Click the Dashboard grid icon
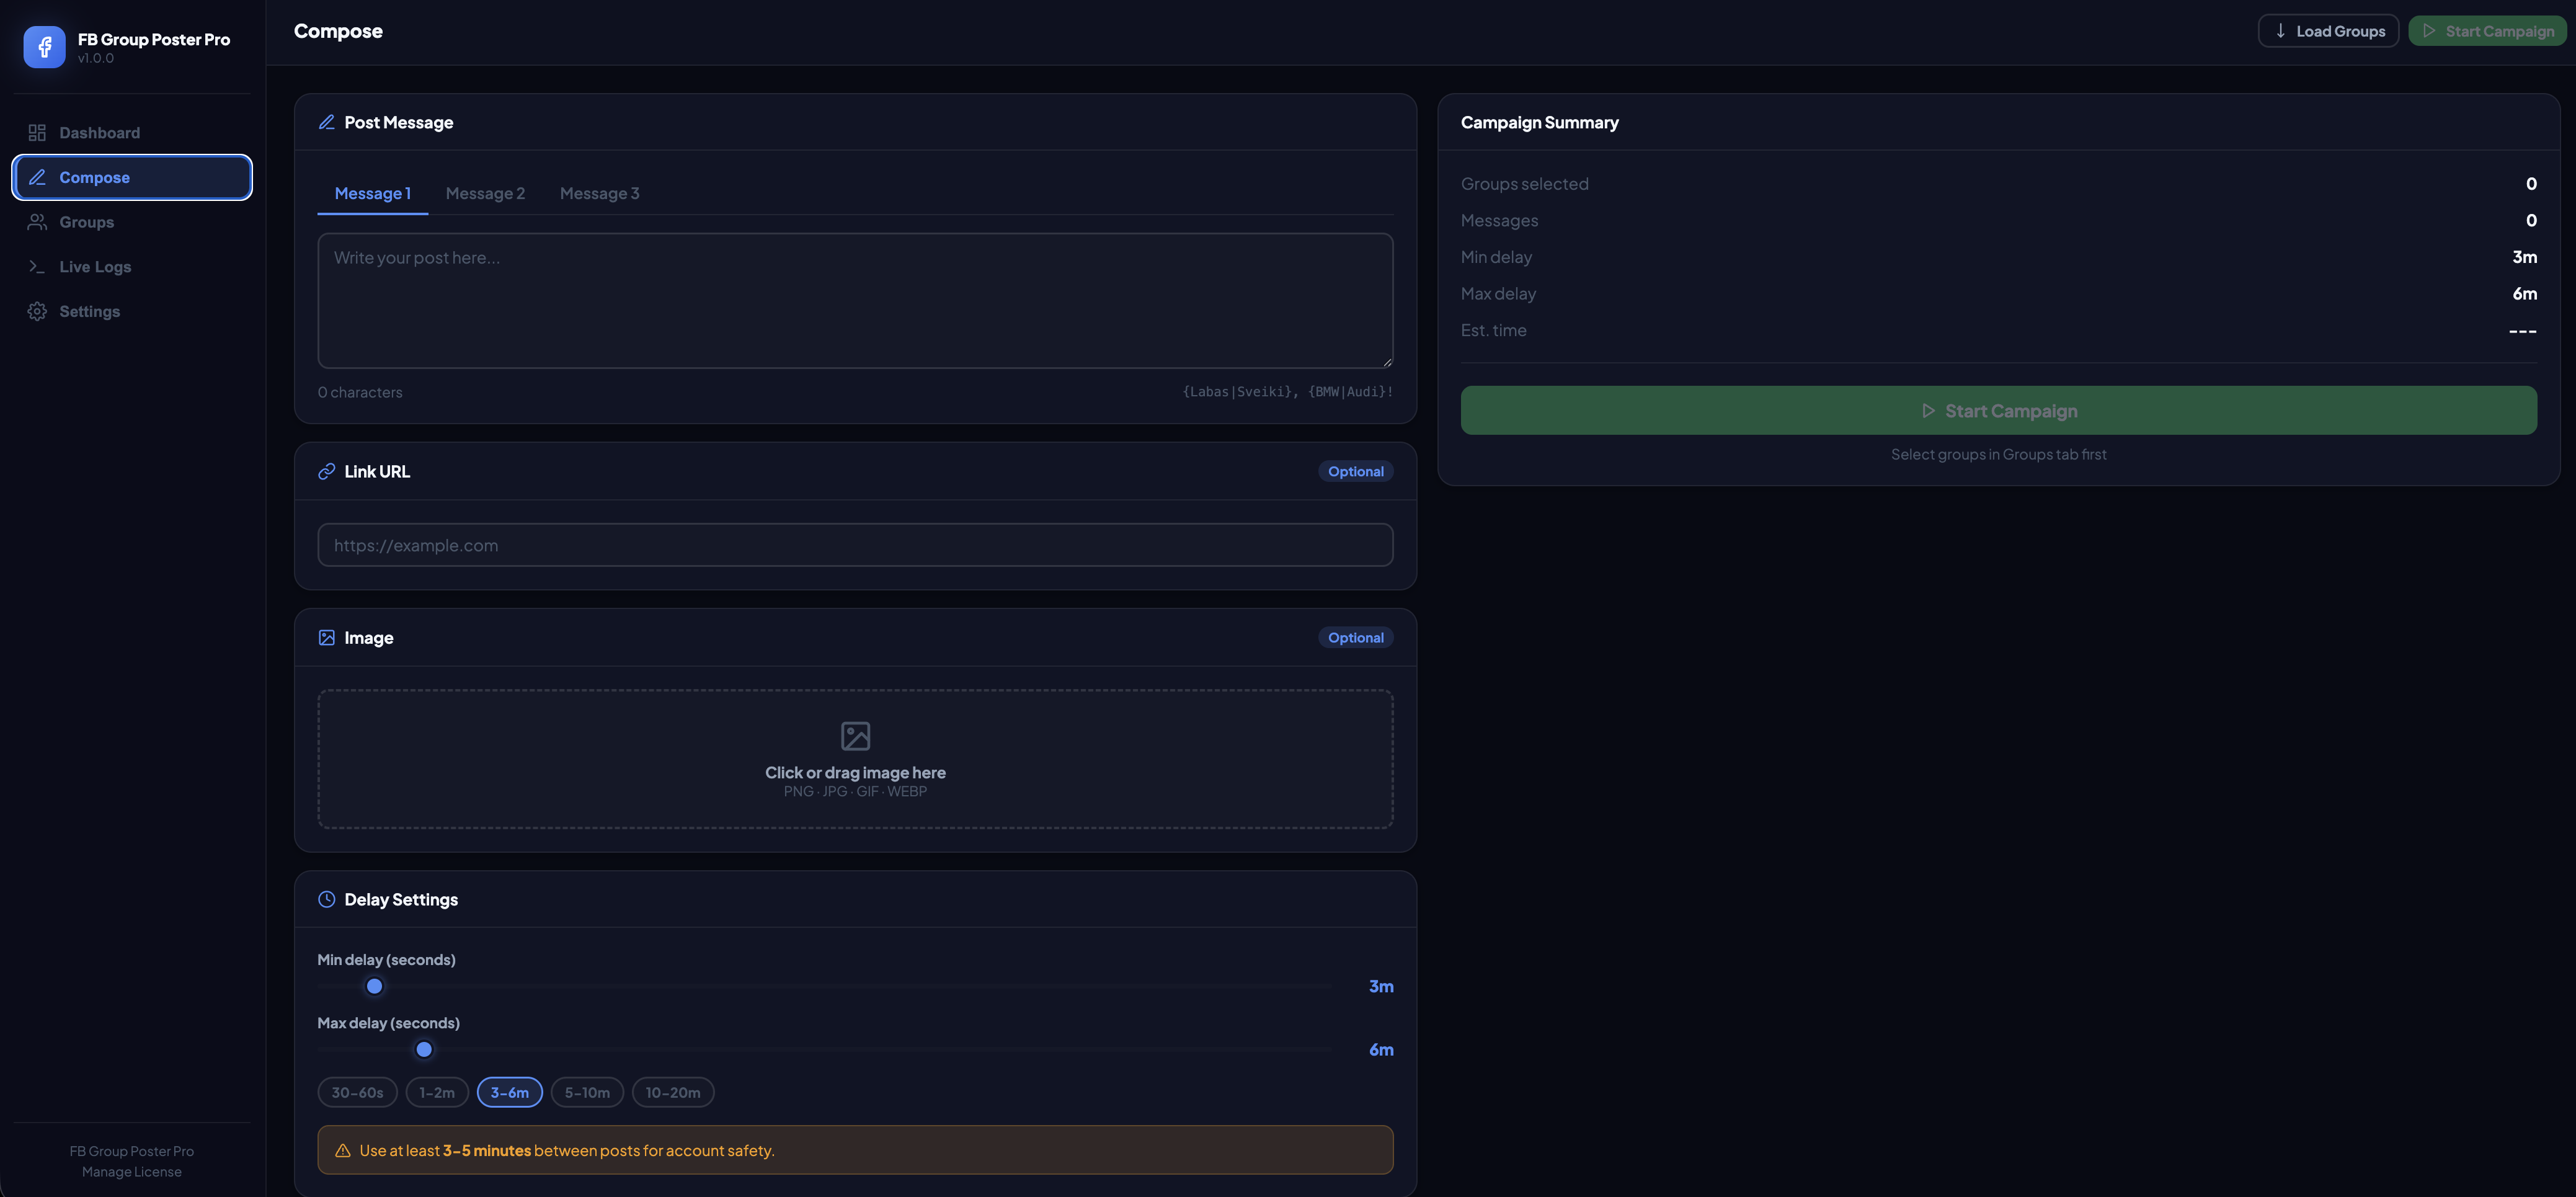This screenshot has height=1197, width=2576. pos(37,133)
